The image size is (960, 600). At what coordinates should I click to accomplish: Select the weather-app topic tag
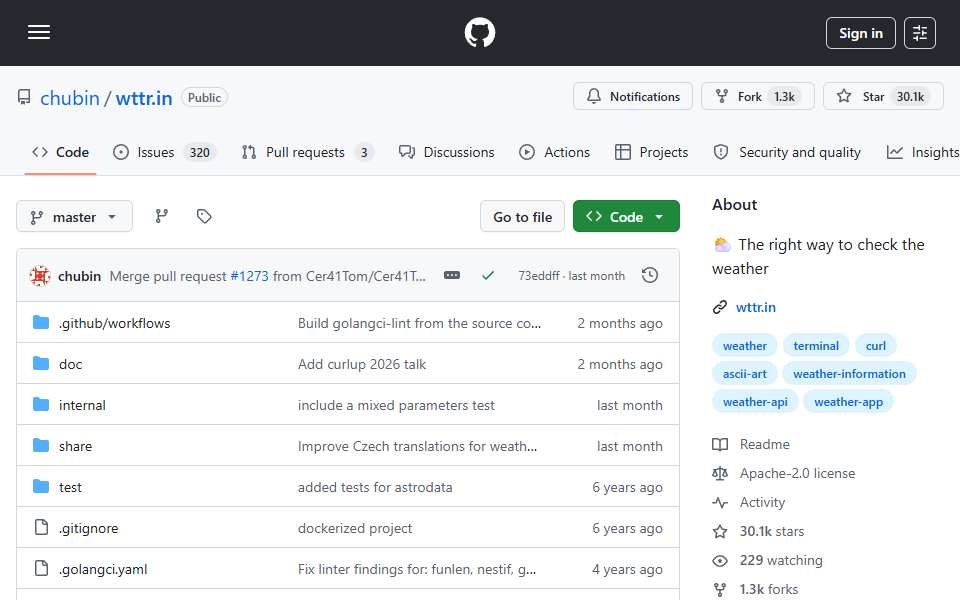tap(849, 402)
